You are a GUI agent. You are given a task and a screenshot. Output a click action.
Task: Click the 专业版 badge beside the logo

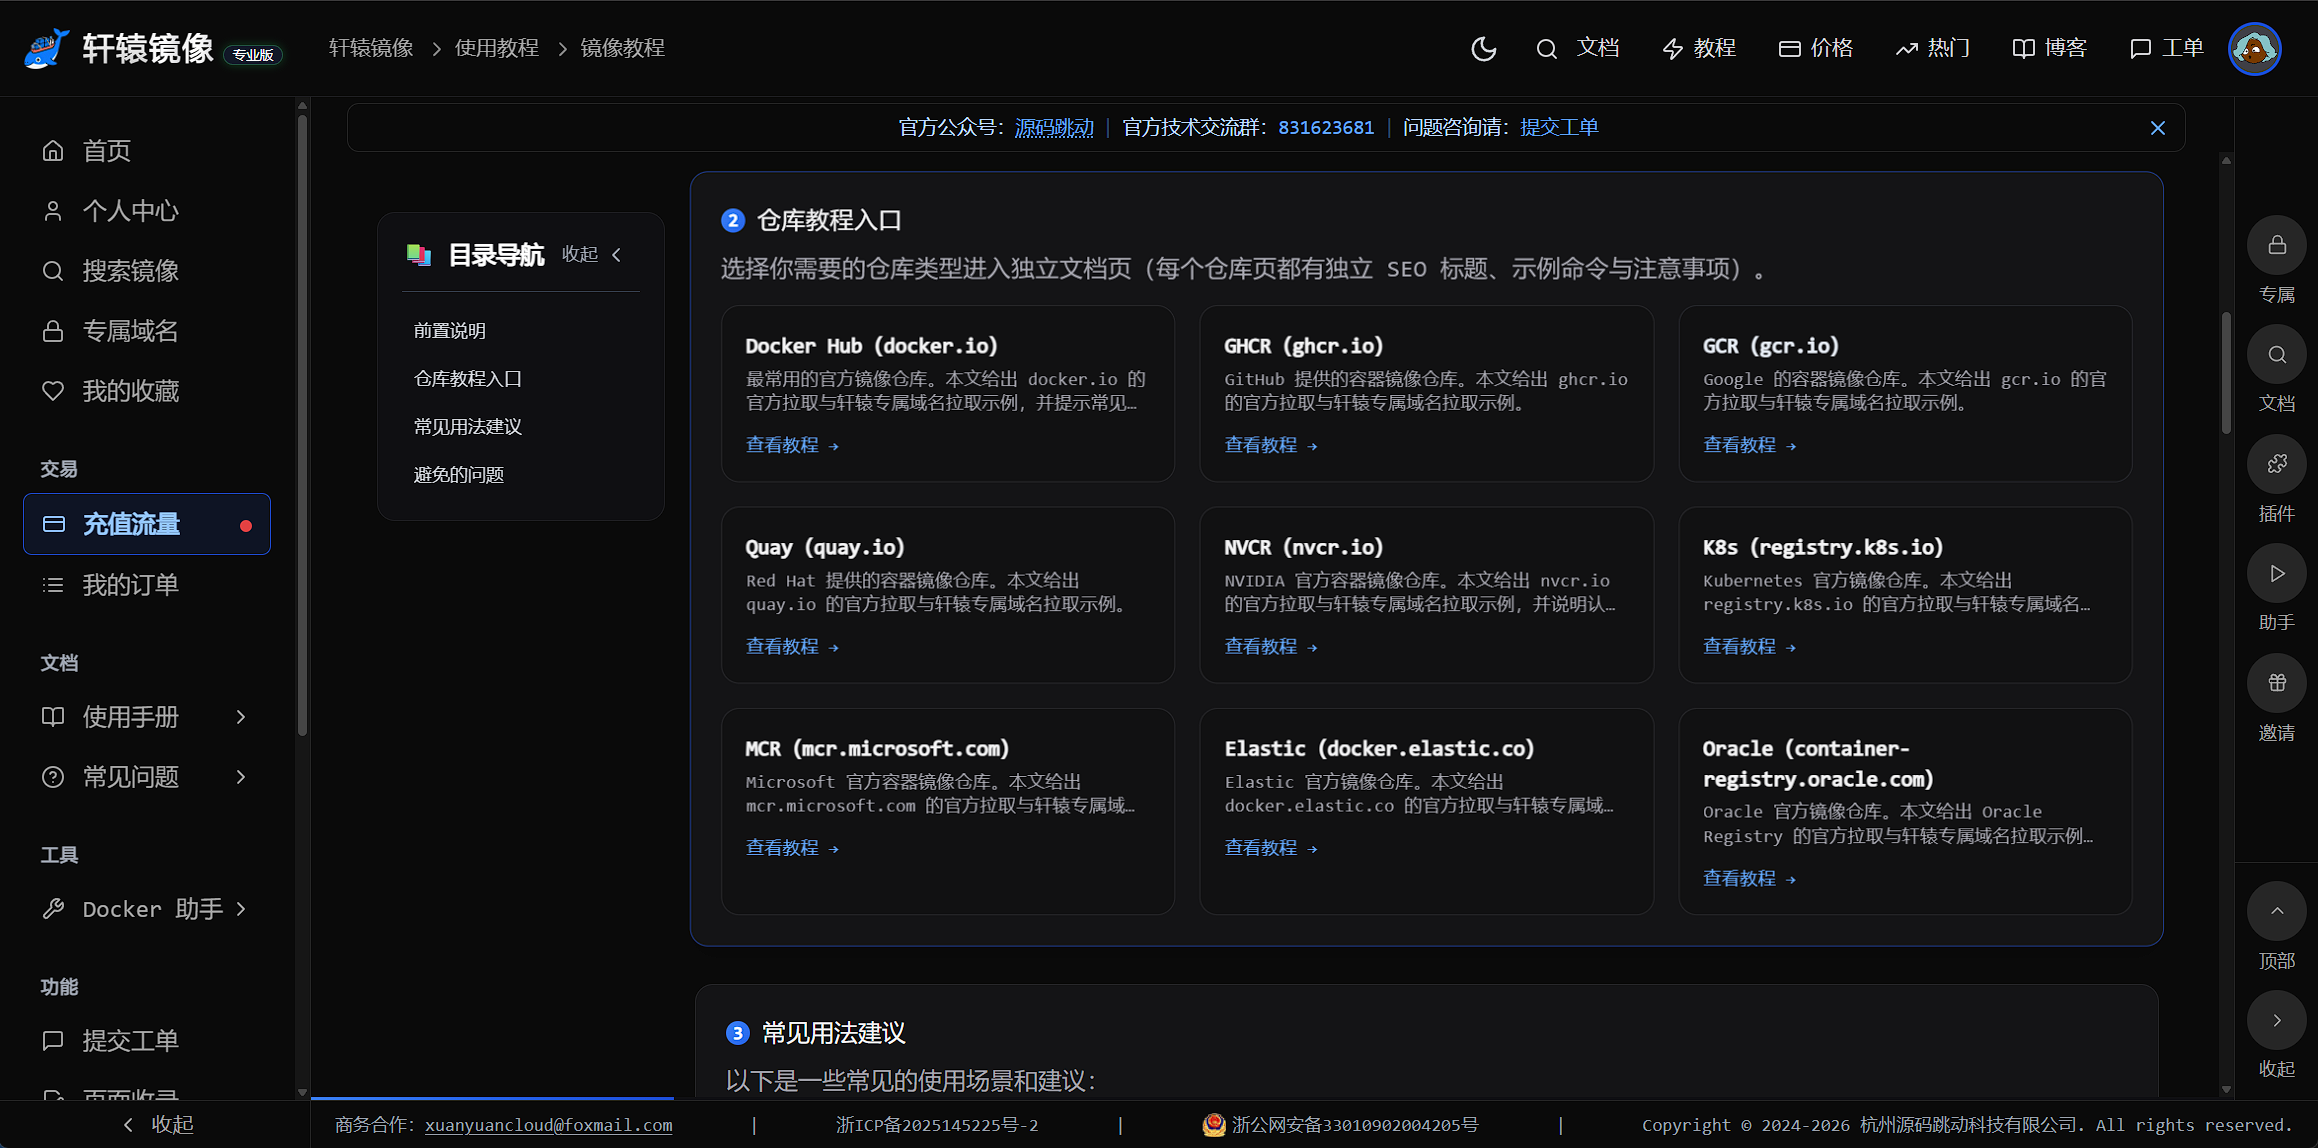coord(253,55)
